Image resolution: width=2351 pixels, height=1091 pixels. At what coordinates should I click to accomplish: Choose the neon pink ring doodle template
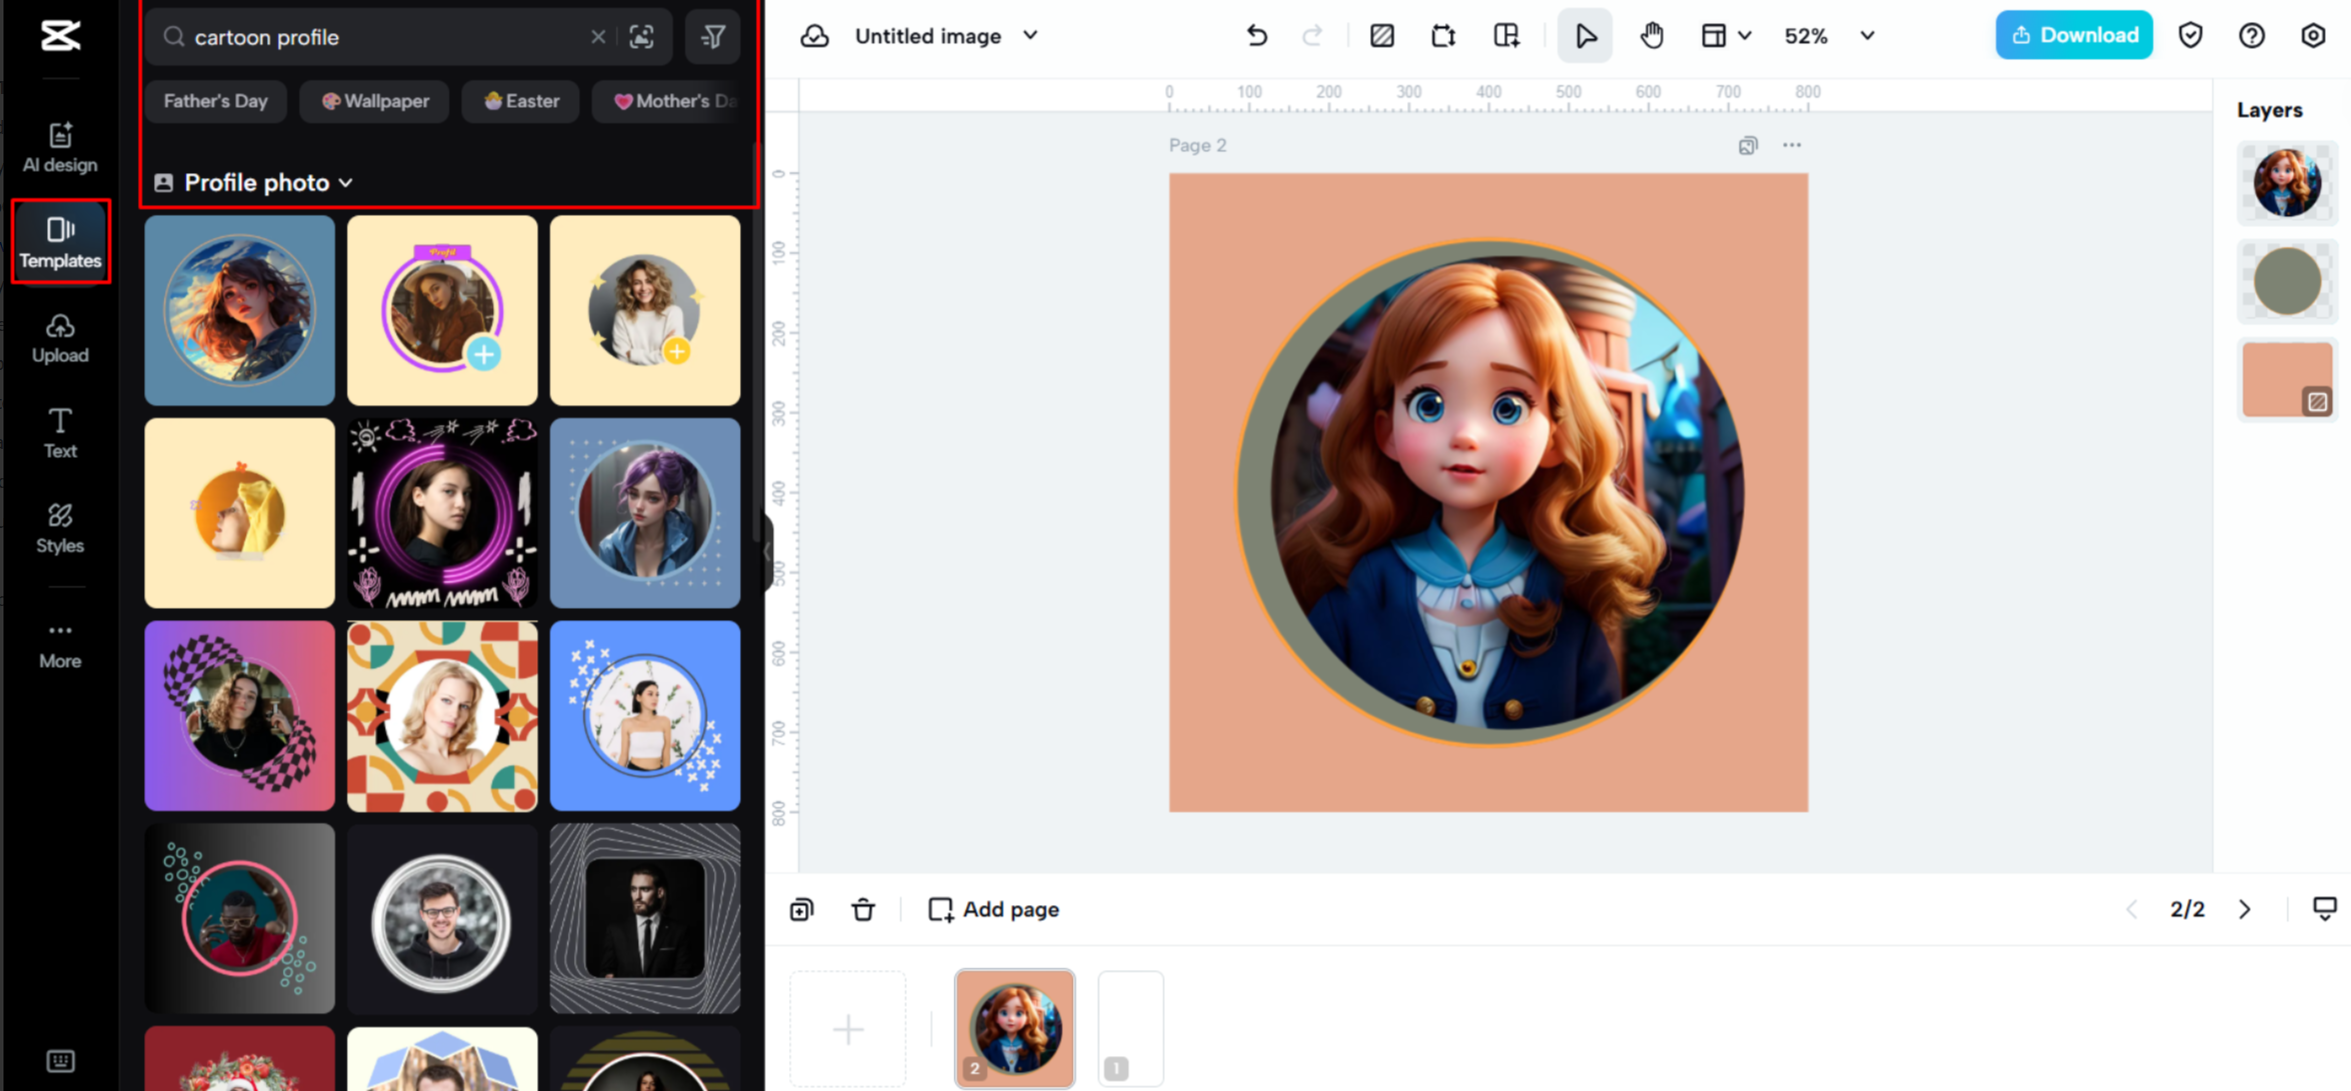click(442, 513)
